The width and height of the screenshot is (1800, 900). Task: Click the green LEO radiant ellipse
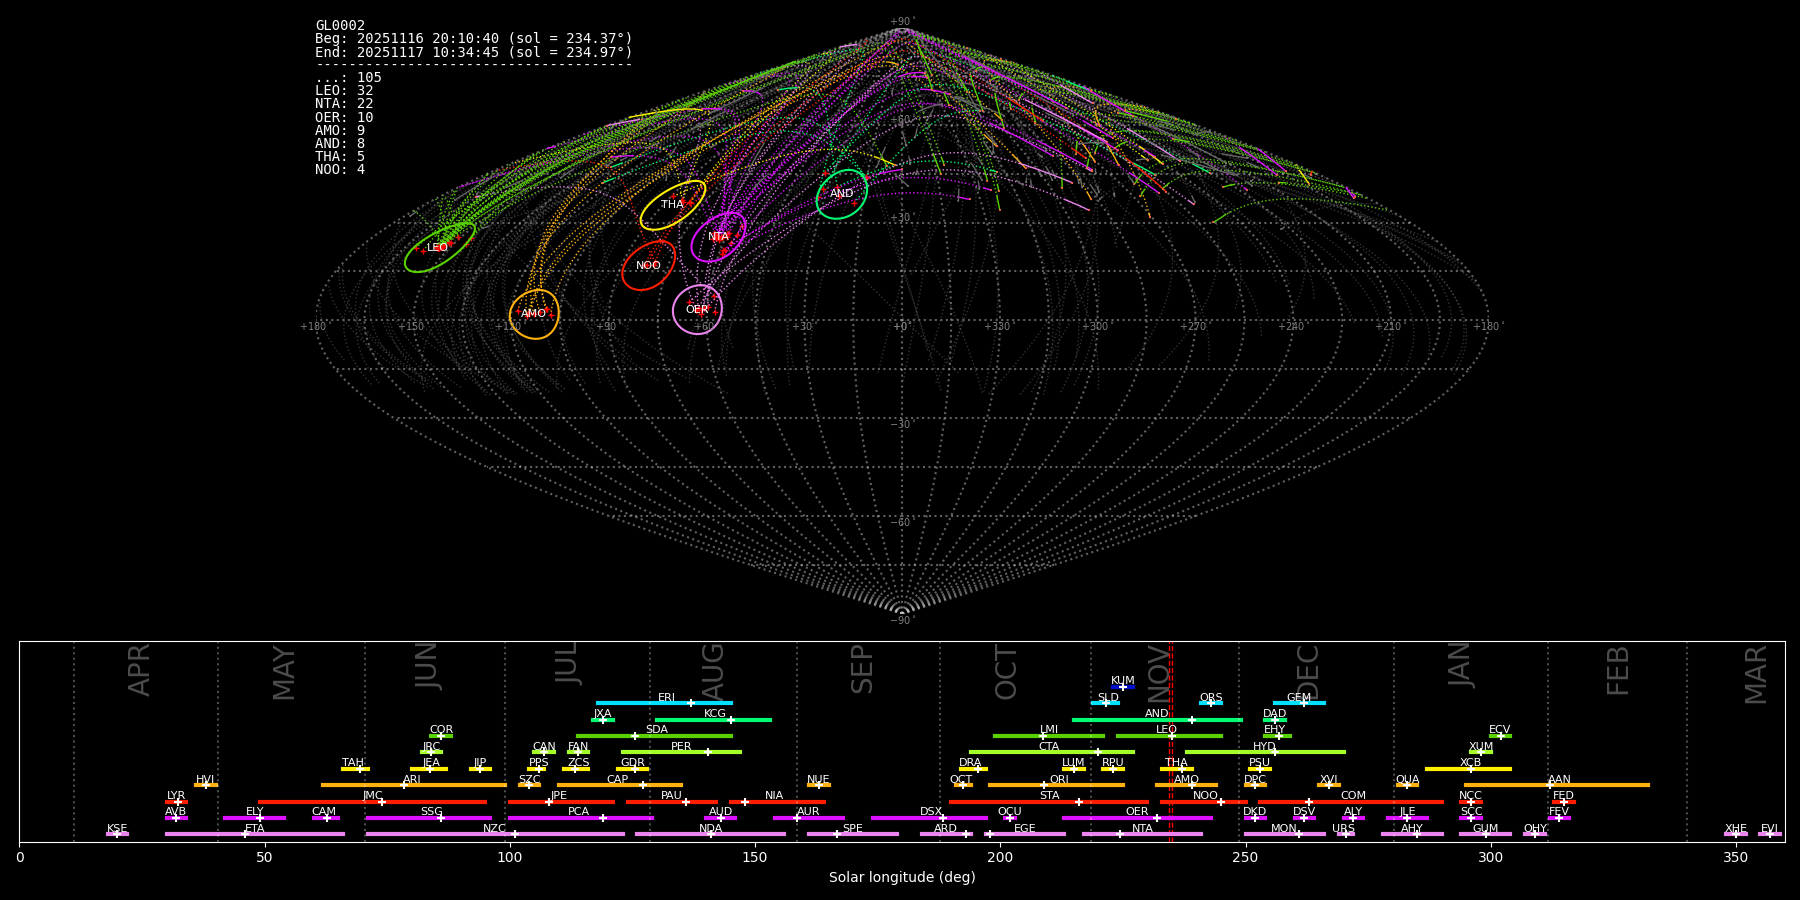coord(439,248)
